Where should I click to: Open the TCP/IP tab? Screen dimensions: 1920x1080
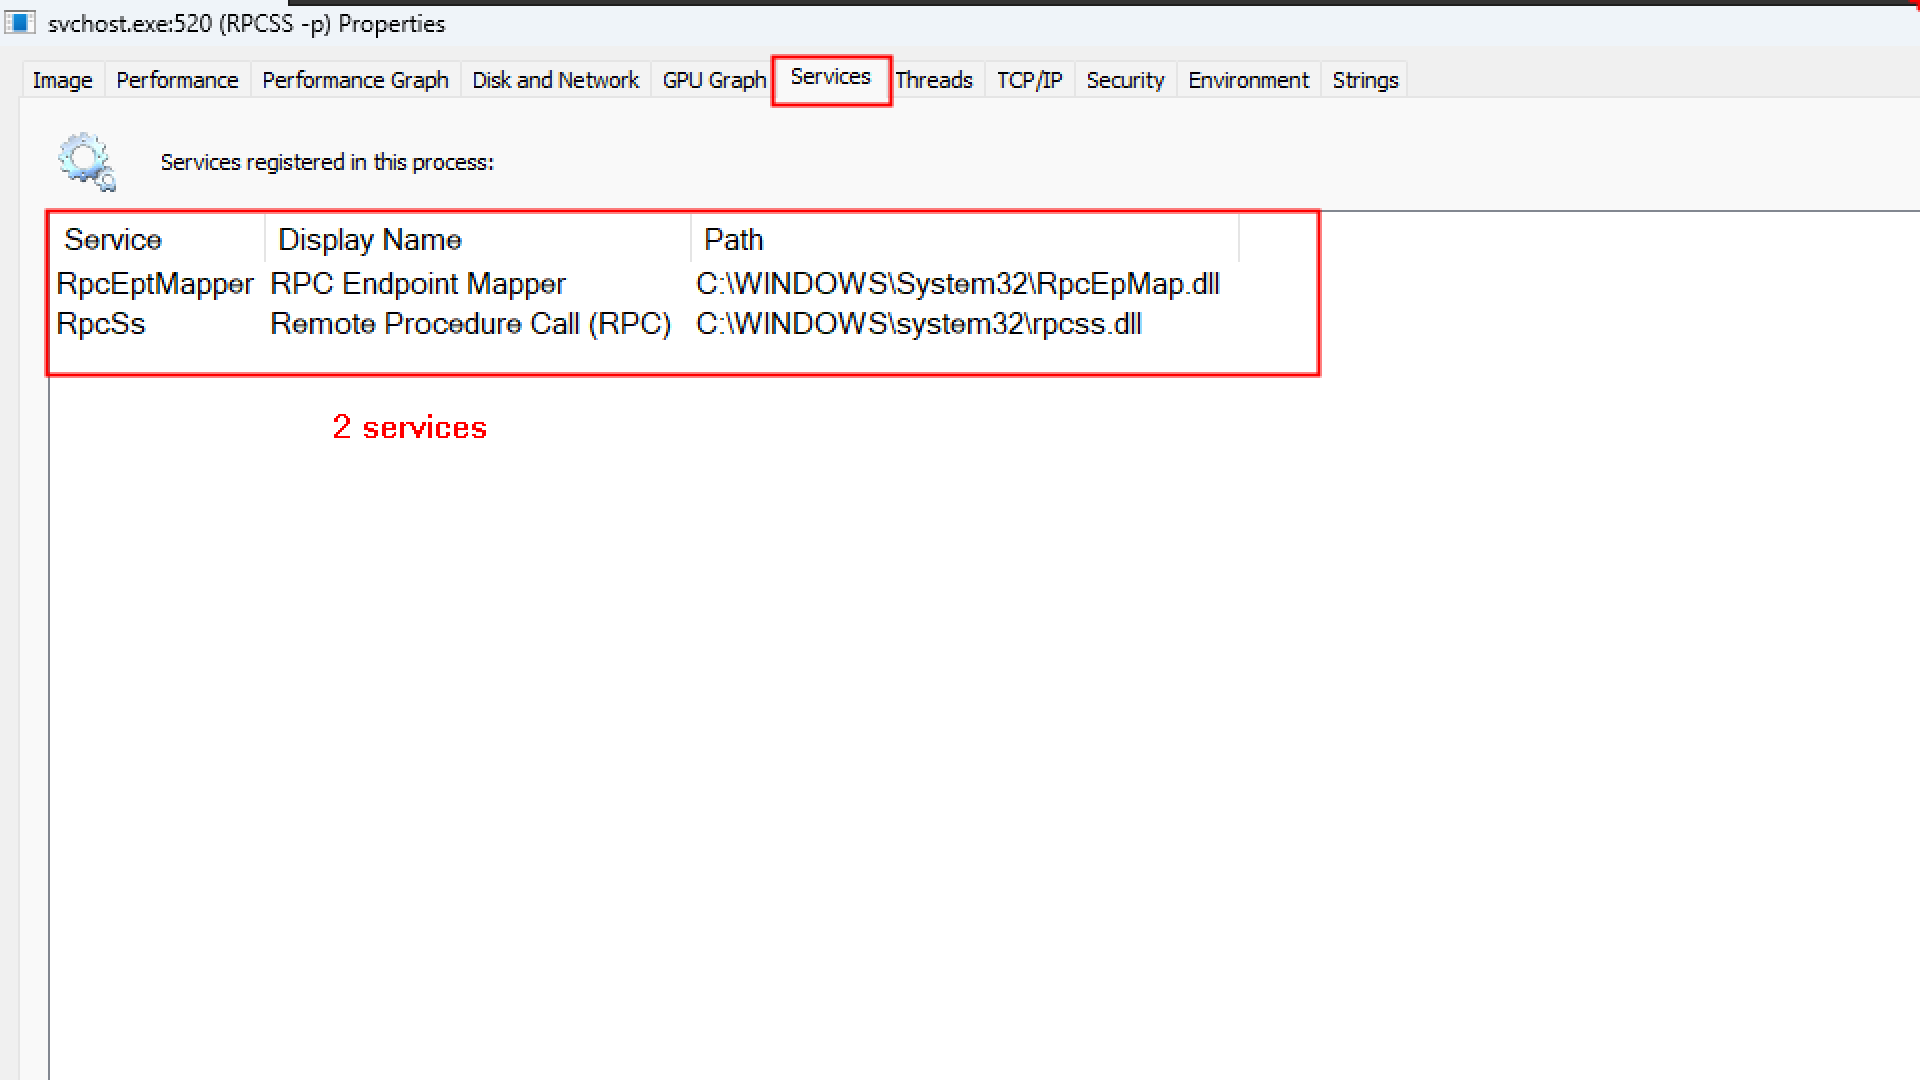(1029, 80)
